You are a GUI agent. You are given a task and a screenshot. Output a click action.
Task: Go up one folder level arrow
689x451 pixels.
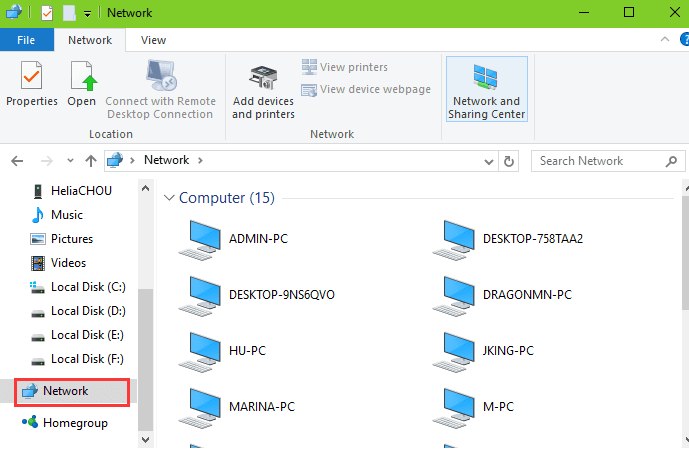coord(91,161)
